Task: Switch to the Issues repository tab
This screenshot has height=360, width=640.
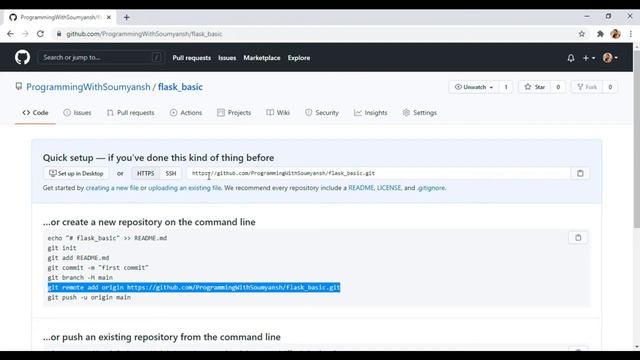Action: tap(77, 113)
